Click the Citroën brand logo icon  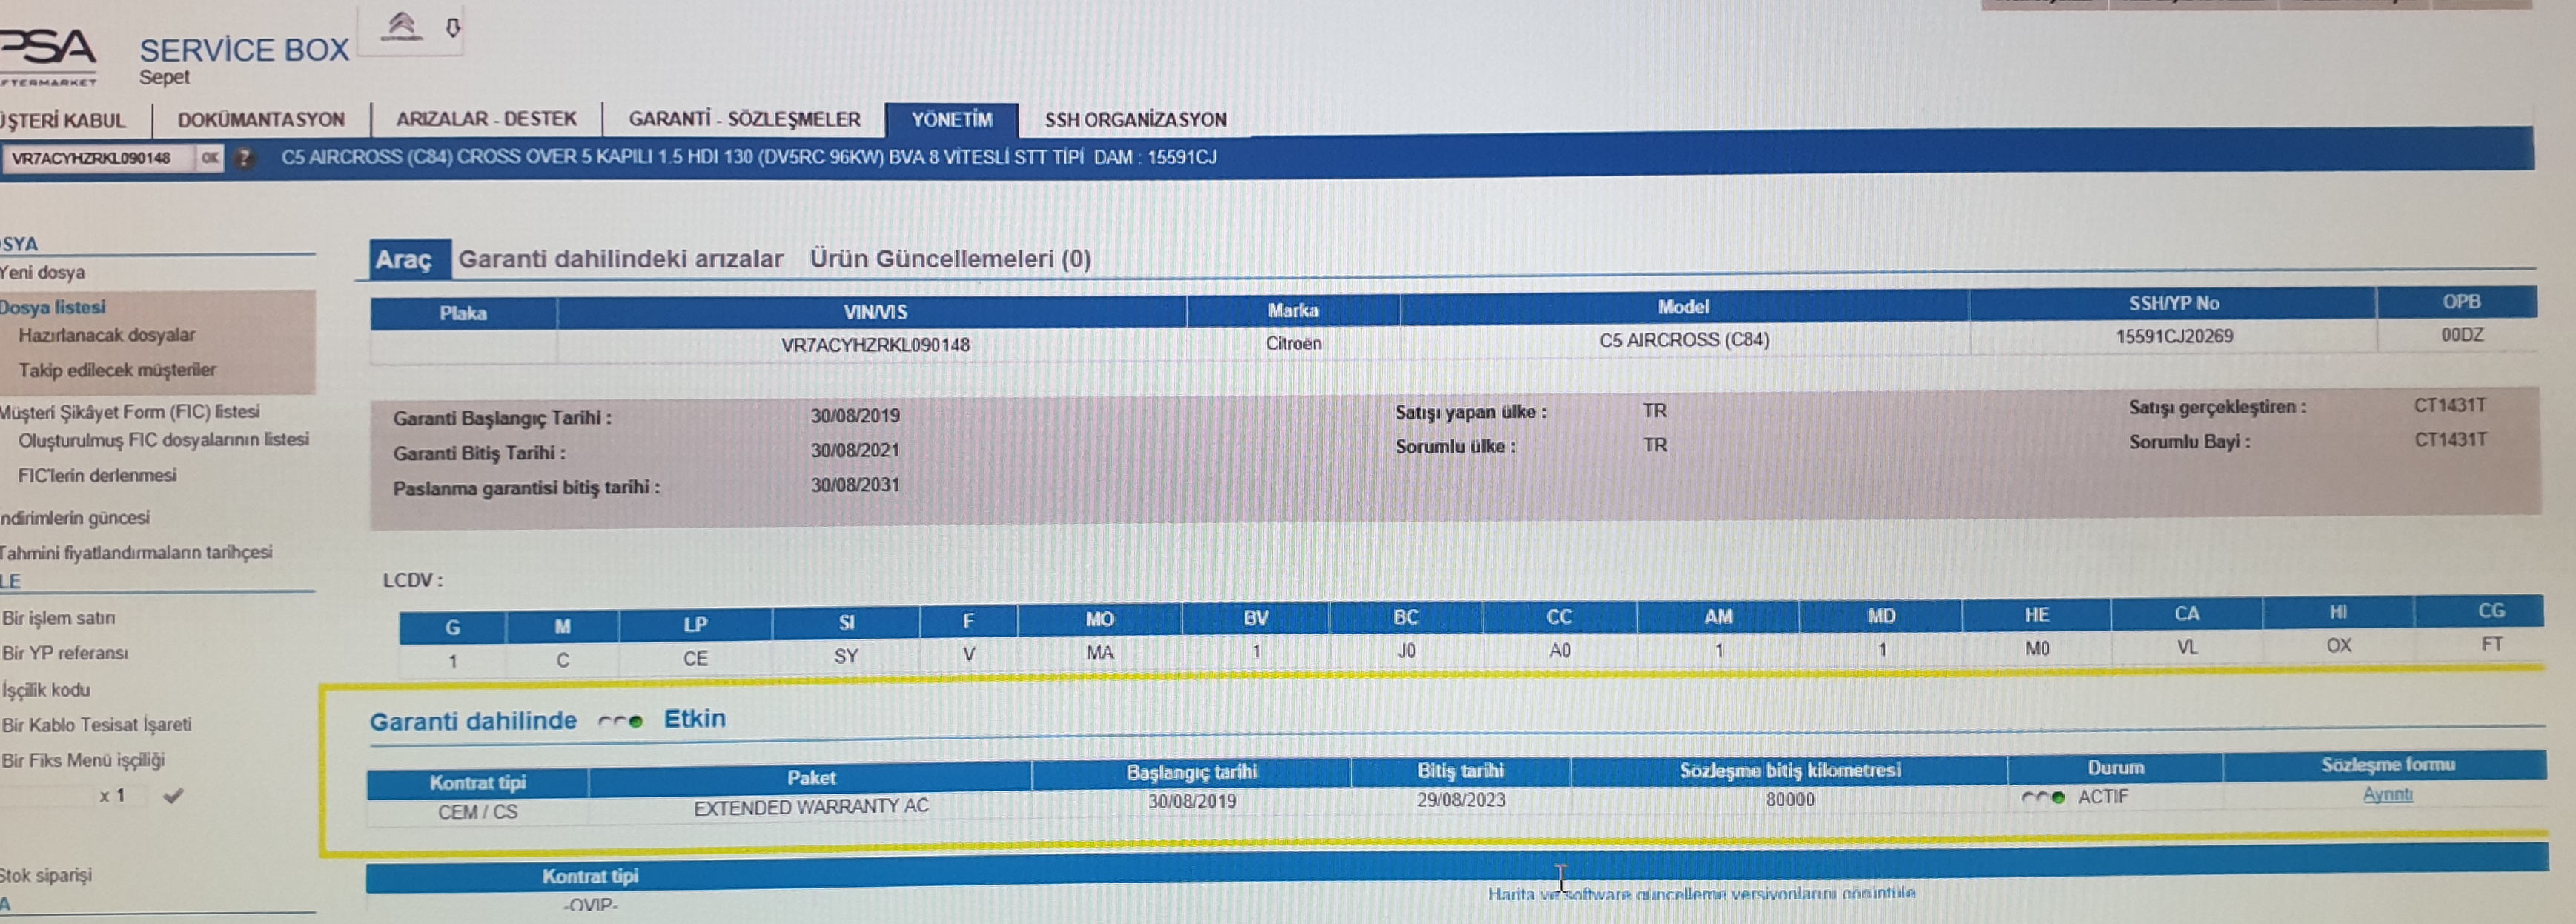[402, 26]
